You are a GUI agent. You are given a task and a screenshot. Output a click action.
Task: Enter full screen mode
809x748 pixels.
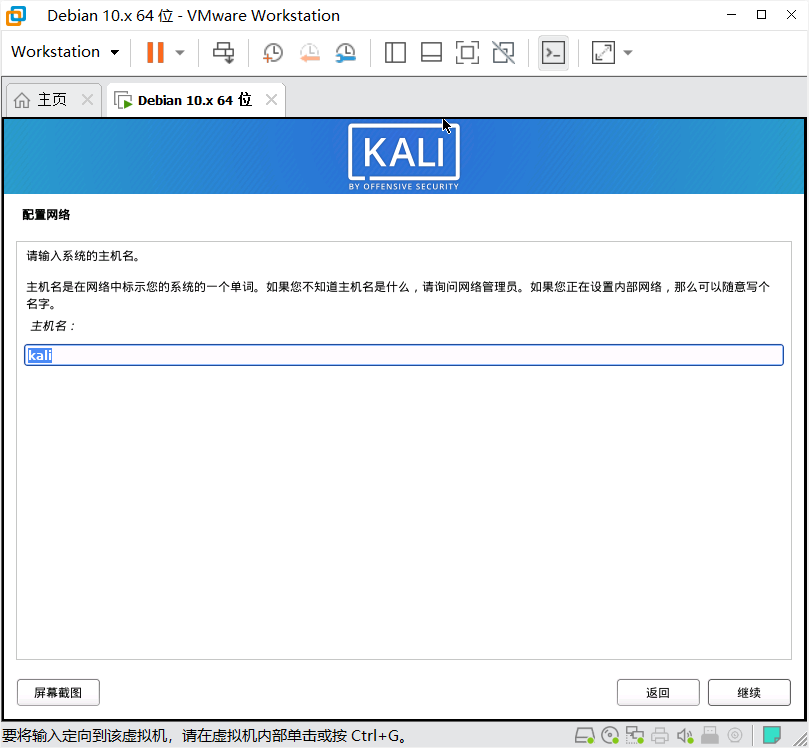(467, 53)
